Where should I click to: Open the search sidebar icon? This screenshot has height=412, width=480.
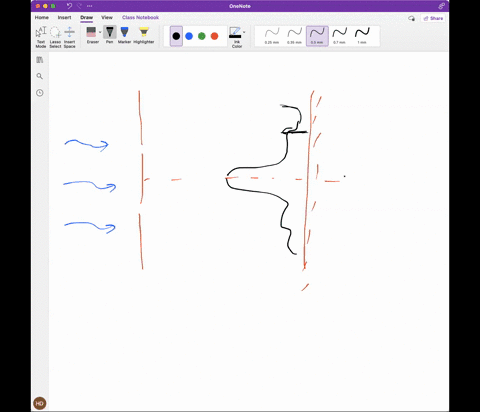coord(40,76)
